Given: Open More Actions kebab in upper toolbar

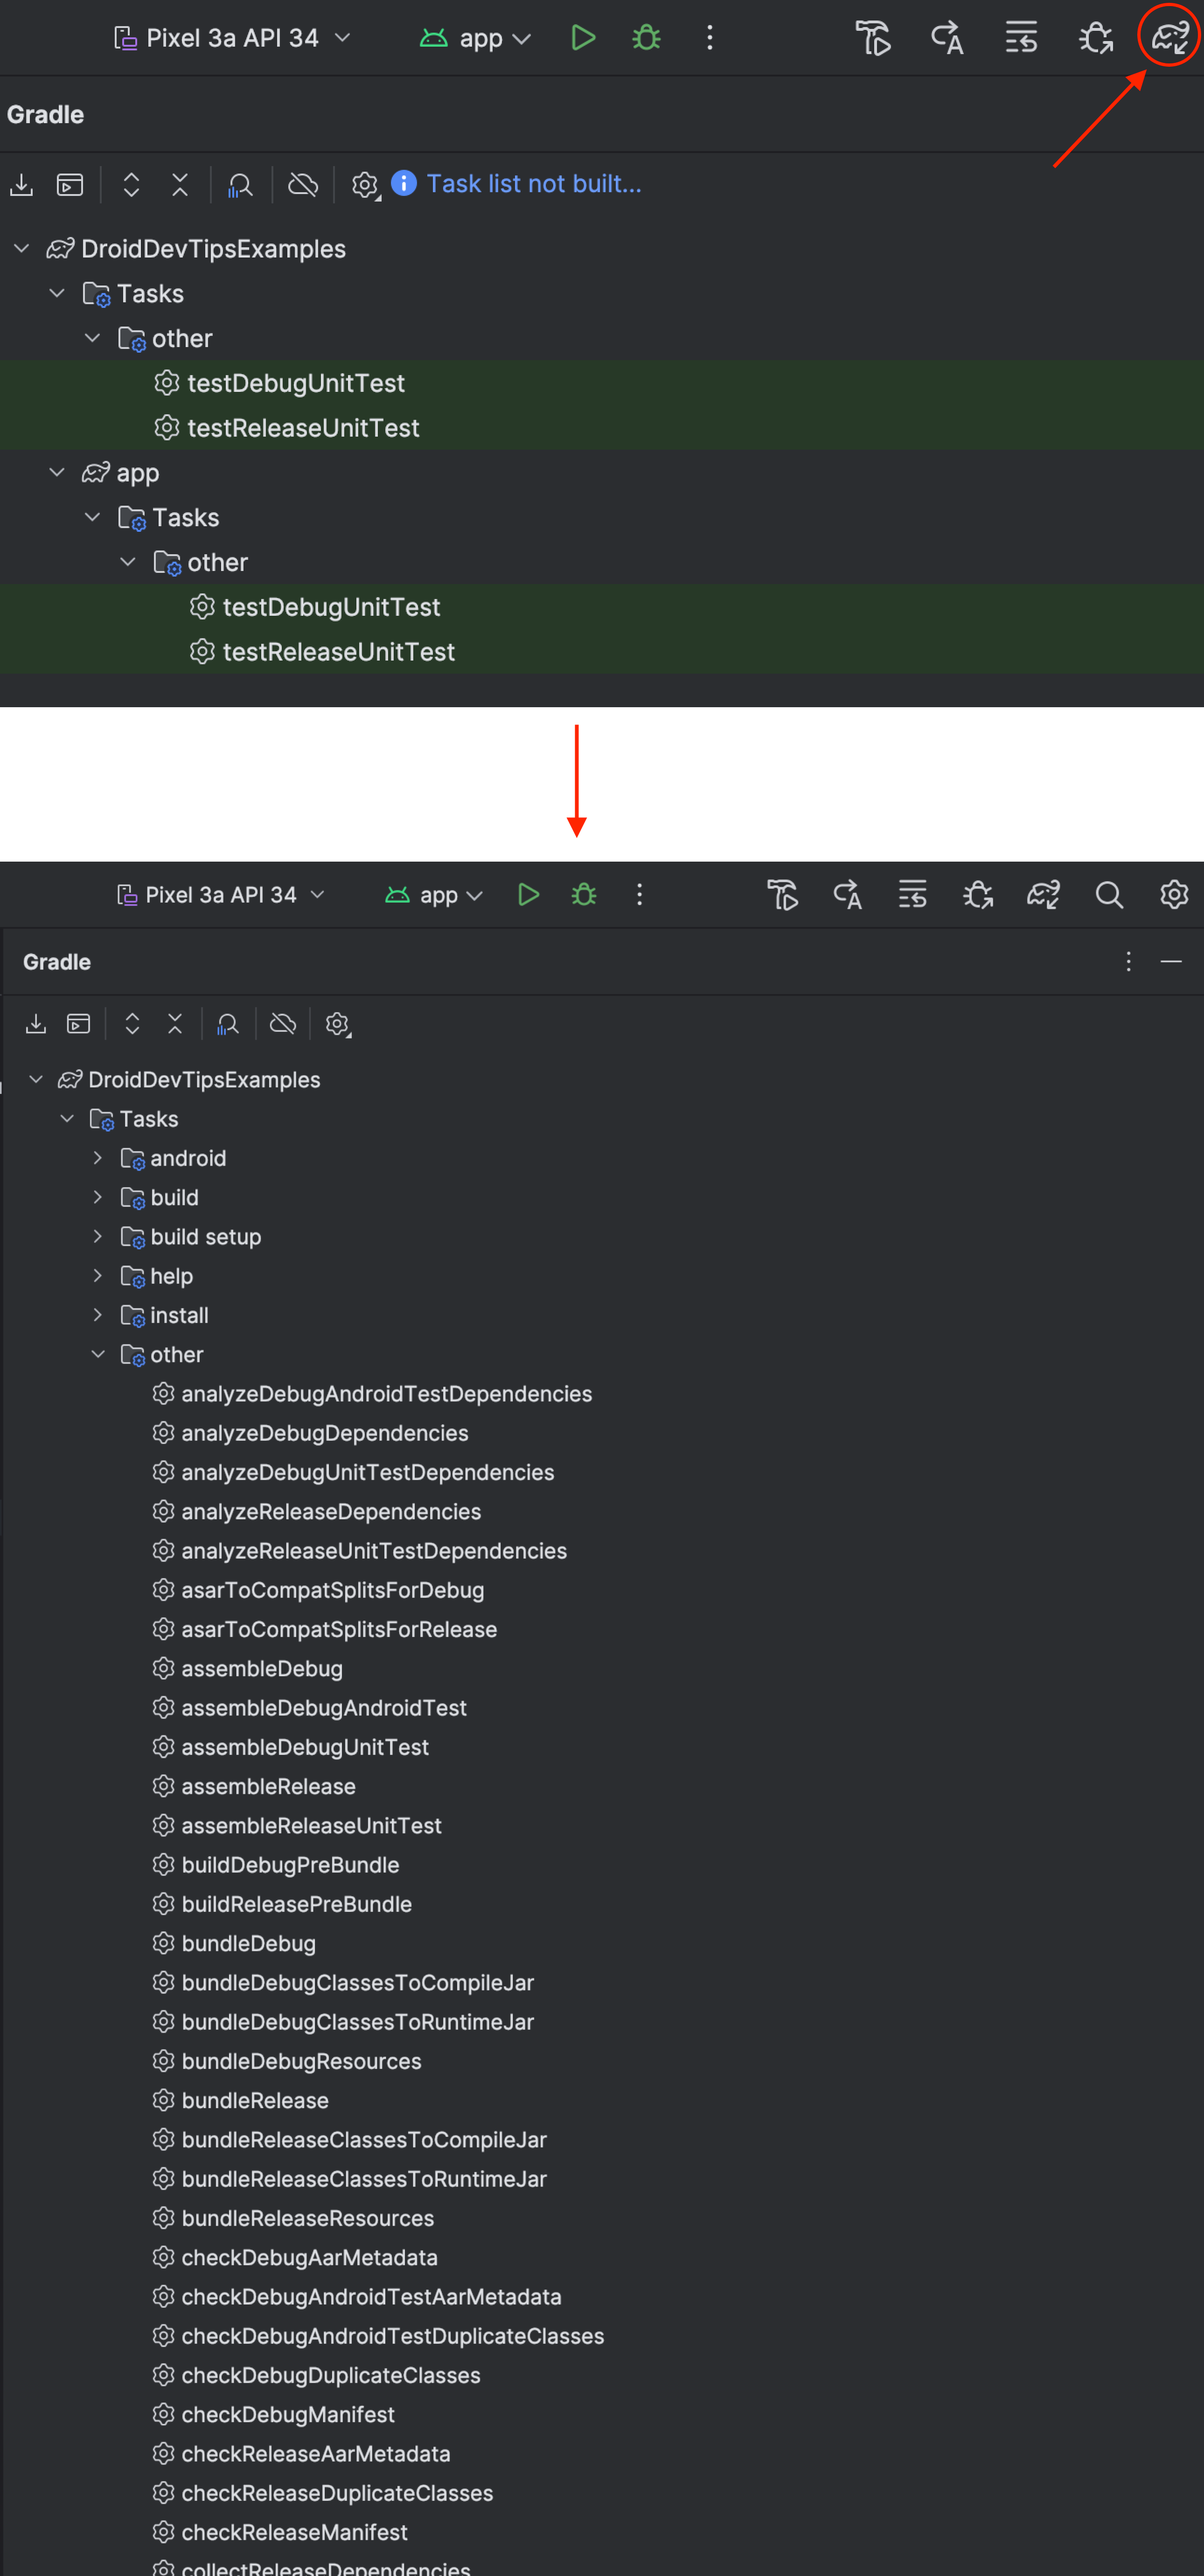Looking at the screenshot, I should 709,38.
